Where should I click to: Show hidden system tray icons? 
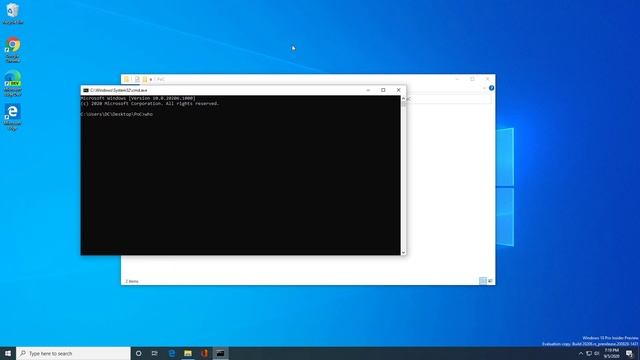(581, 353)
